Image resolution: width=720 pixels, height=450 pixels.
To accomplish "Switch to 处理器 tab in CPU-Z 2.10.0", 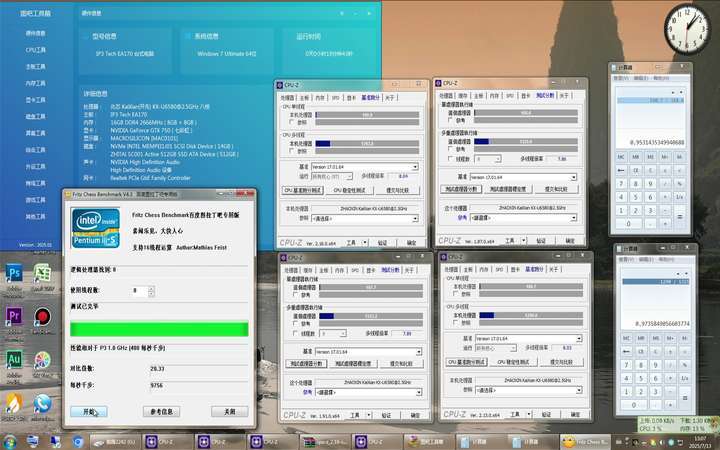I will (287, 98).
